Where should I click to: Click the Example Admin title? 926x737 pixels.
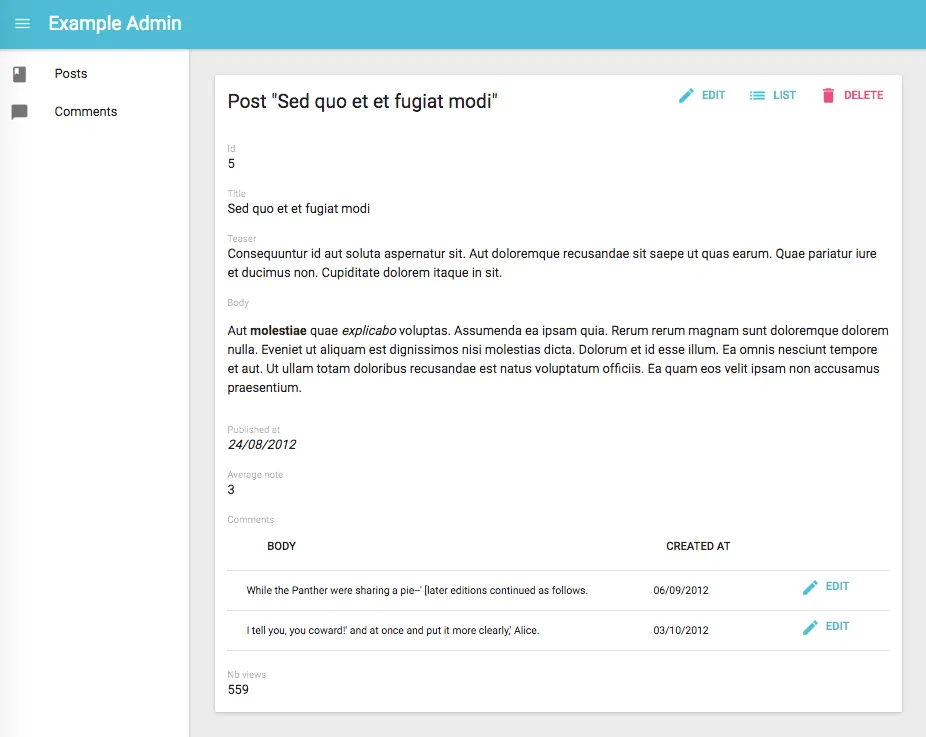[x=115, y=23]
